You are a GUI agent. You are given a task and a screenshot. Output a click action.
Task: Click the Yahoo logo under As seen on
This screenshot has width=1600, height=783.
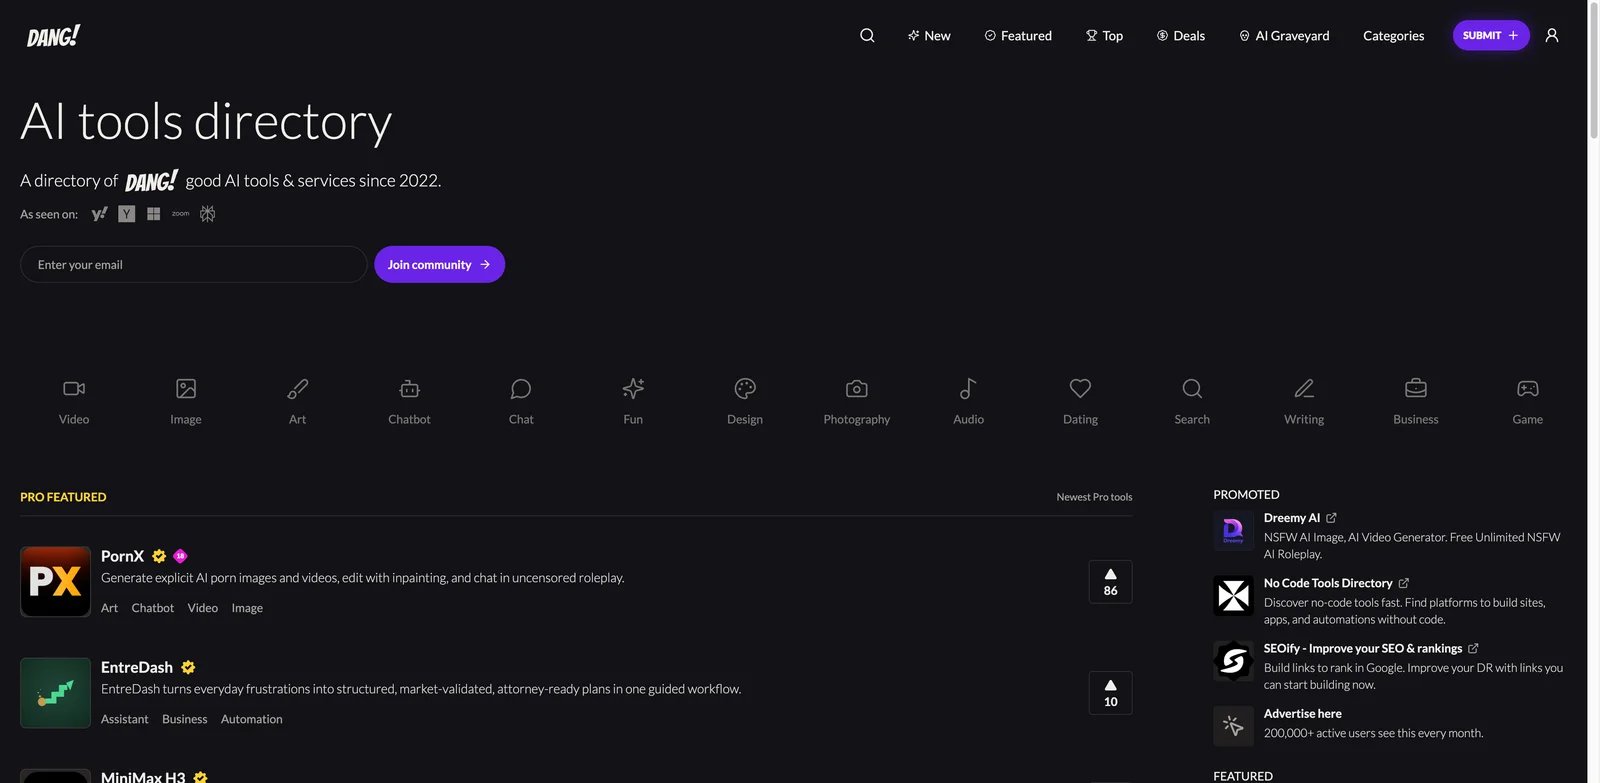(x=99, y=214)
